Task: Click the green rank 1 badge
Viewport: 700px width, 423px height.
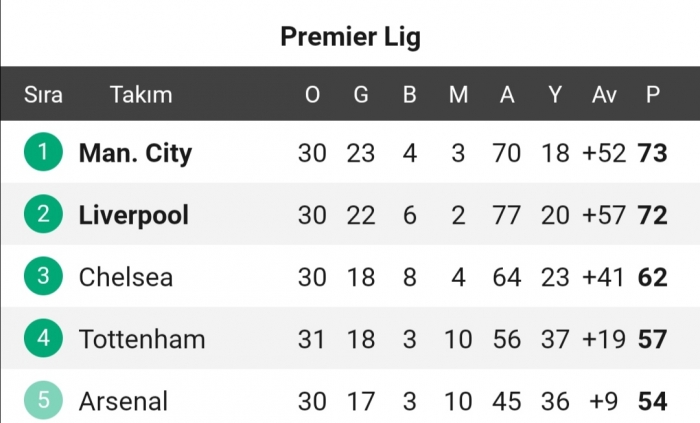Action: tap(43, 153)
